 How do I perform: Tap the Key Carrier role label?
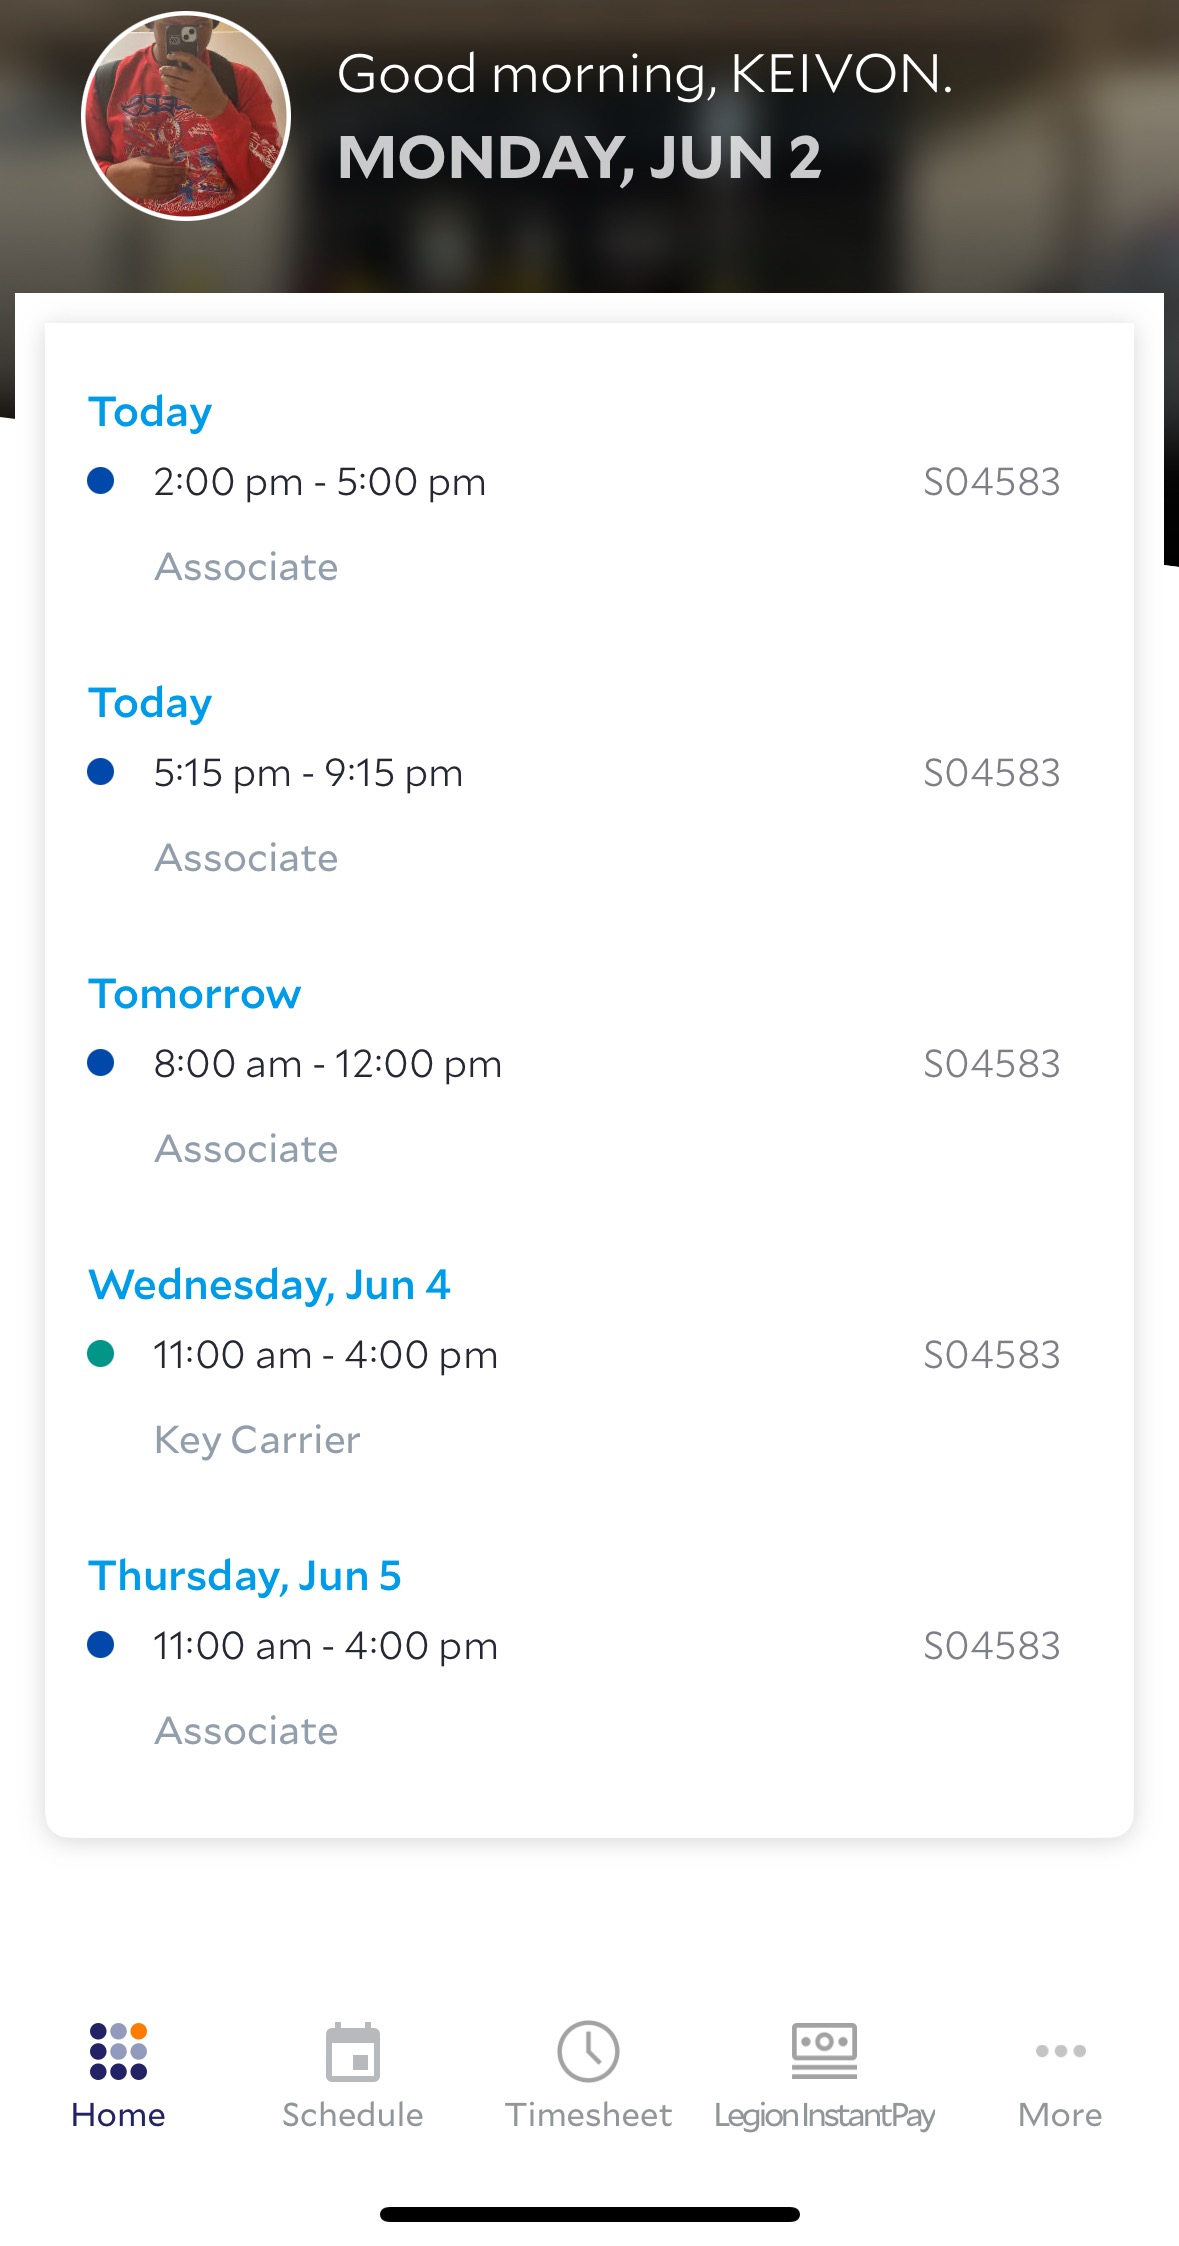257,1440
